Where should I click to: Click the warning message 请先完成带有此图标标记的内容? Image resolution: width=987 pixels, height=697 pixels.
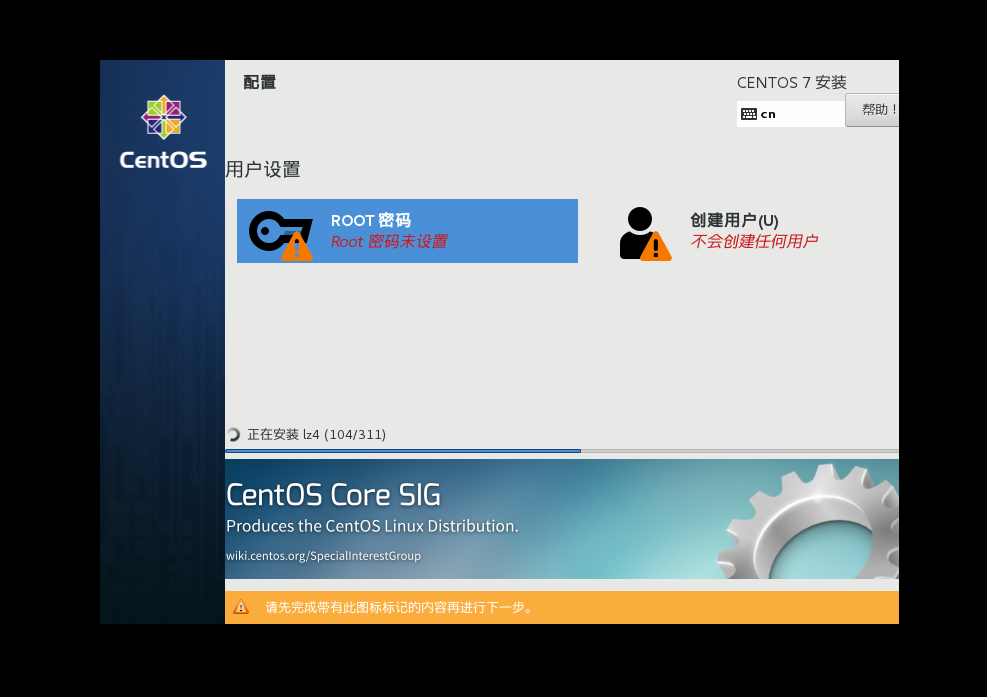pos(400,607)
